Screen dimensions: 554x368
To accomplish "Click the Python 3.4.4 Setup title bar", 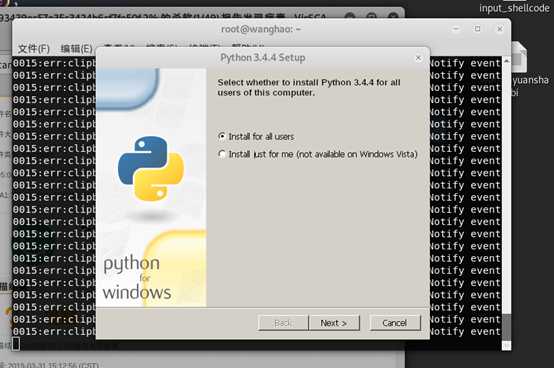I will pos(263,58).
